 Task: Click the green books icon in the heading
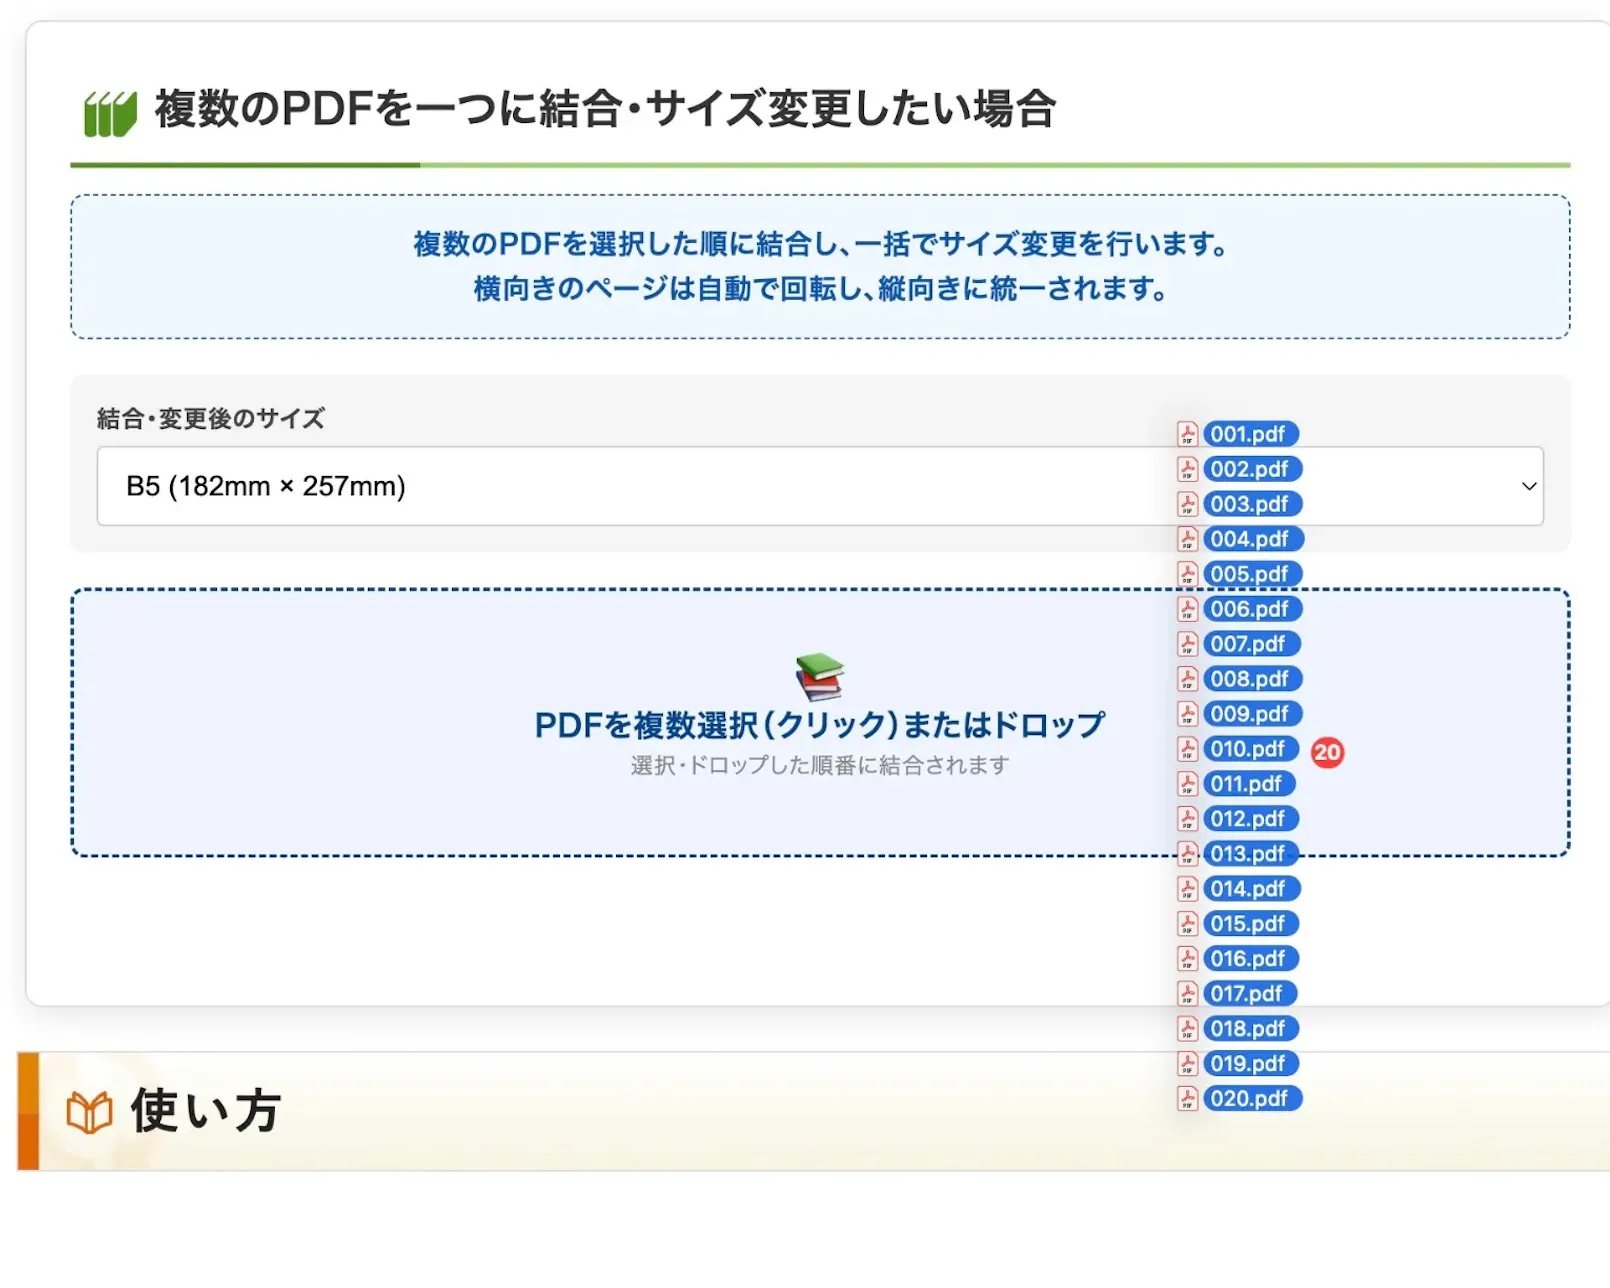109,113
